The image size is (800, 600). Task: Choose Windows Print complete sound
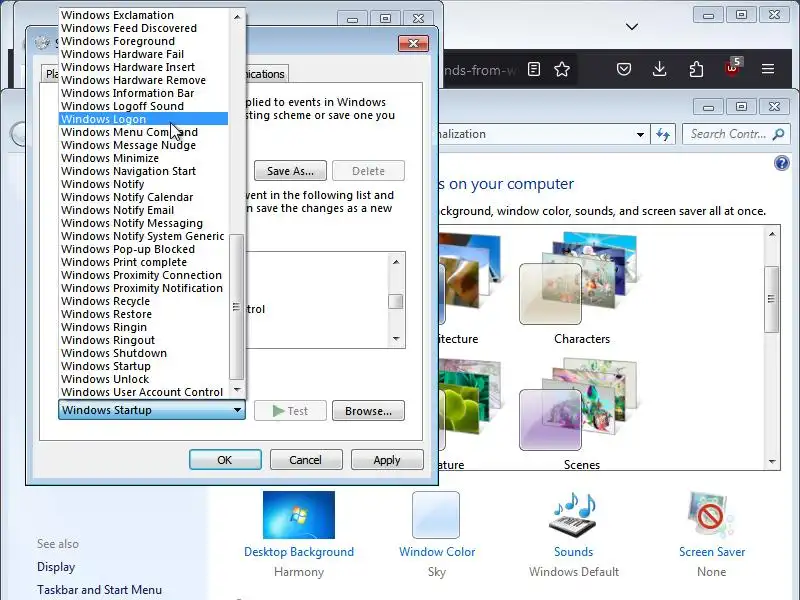point(143,262)
